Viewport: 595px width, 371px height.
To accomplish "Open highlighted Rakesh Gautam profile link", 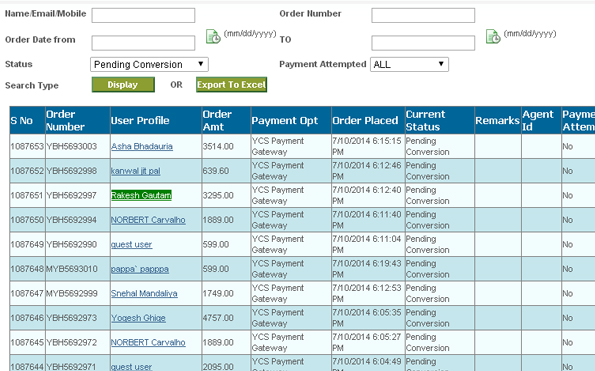I will (141, 195).
